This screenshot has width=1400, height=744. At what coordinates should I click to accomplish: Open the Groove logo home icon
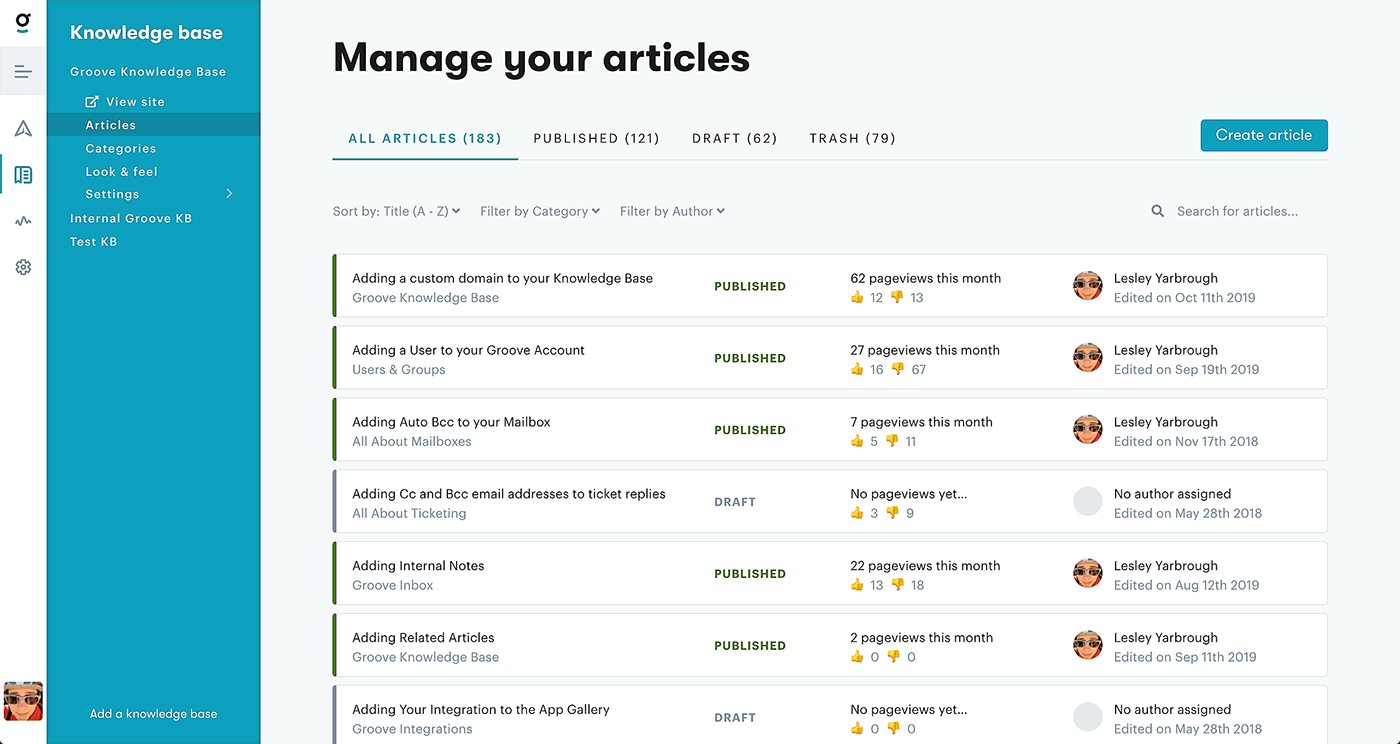(22, 23)
